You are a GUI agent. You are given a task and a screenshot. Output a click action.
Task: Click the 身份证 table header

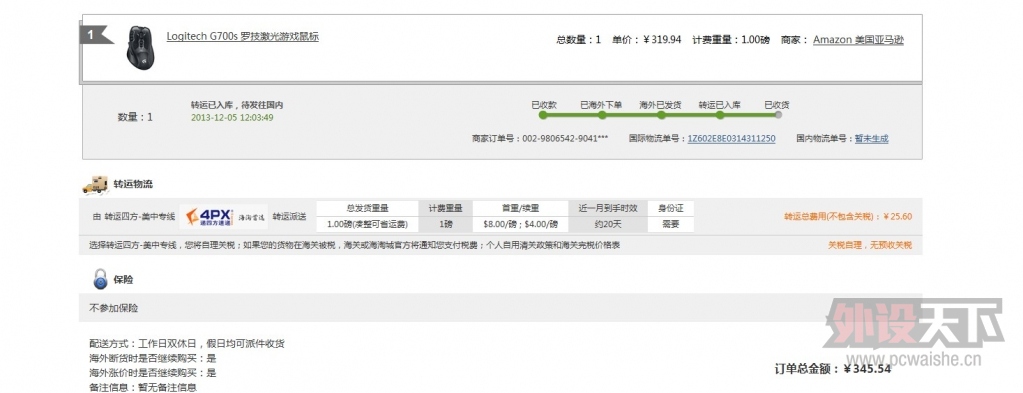pos(671,208)
